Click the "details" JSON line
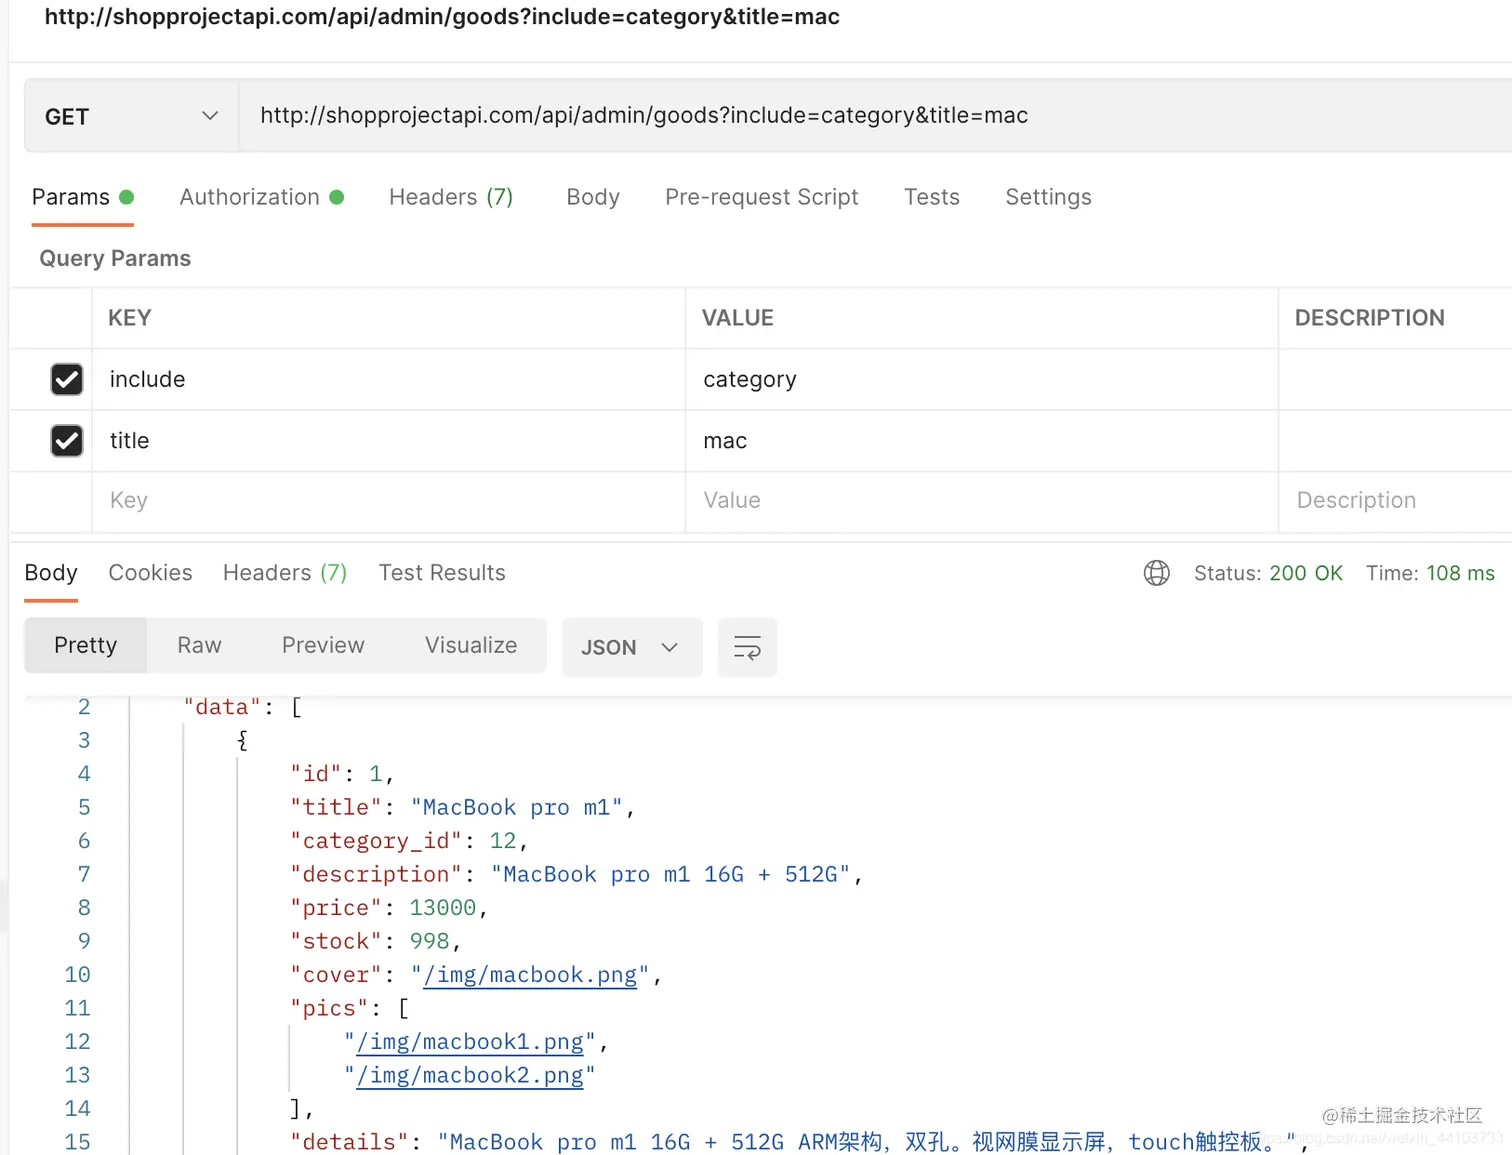1512x1155 pixels. pyautogui.click(x=800, y=1141)
